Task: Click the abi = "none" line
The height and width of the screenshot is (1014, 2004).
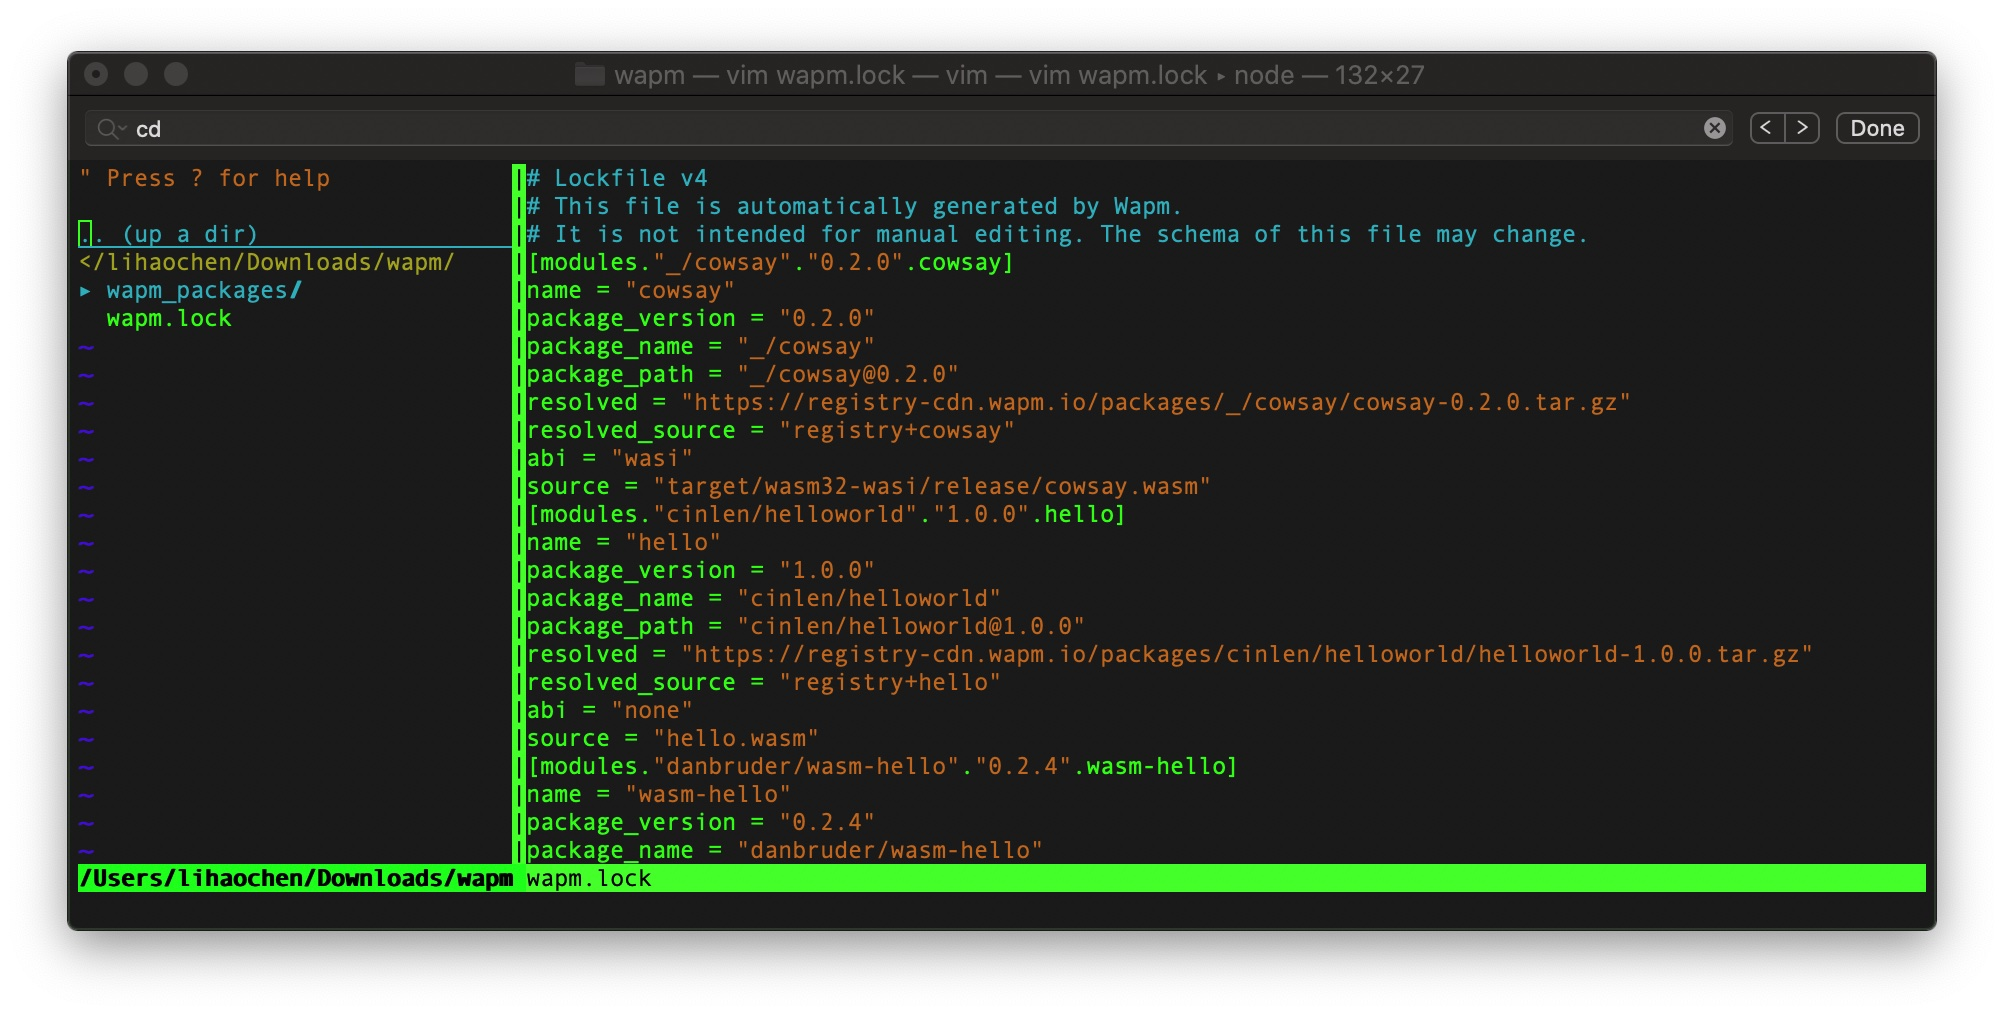Action: click(x=610, y=710)
